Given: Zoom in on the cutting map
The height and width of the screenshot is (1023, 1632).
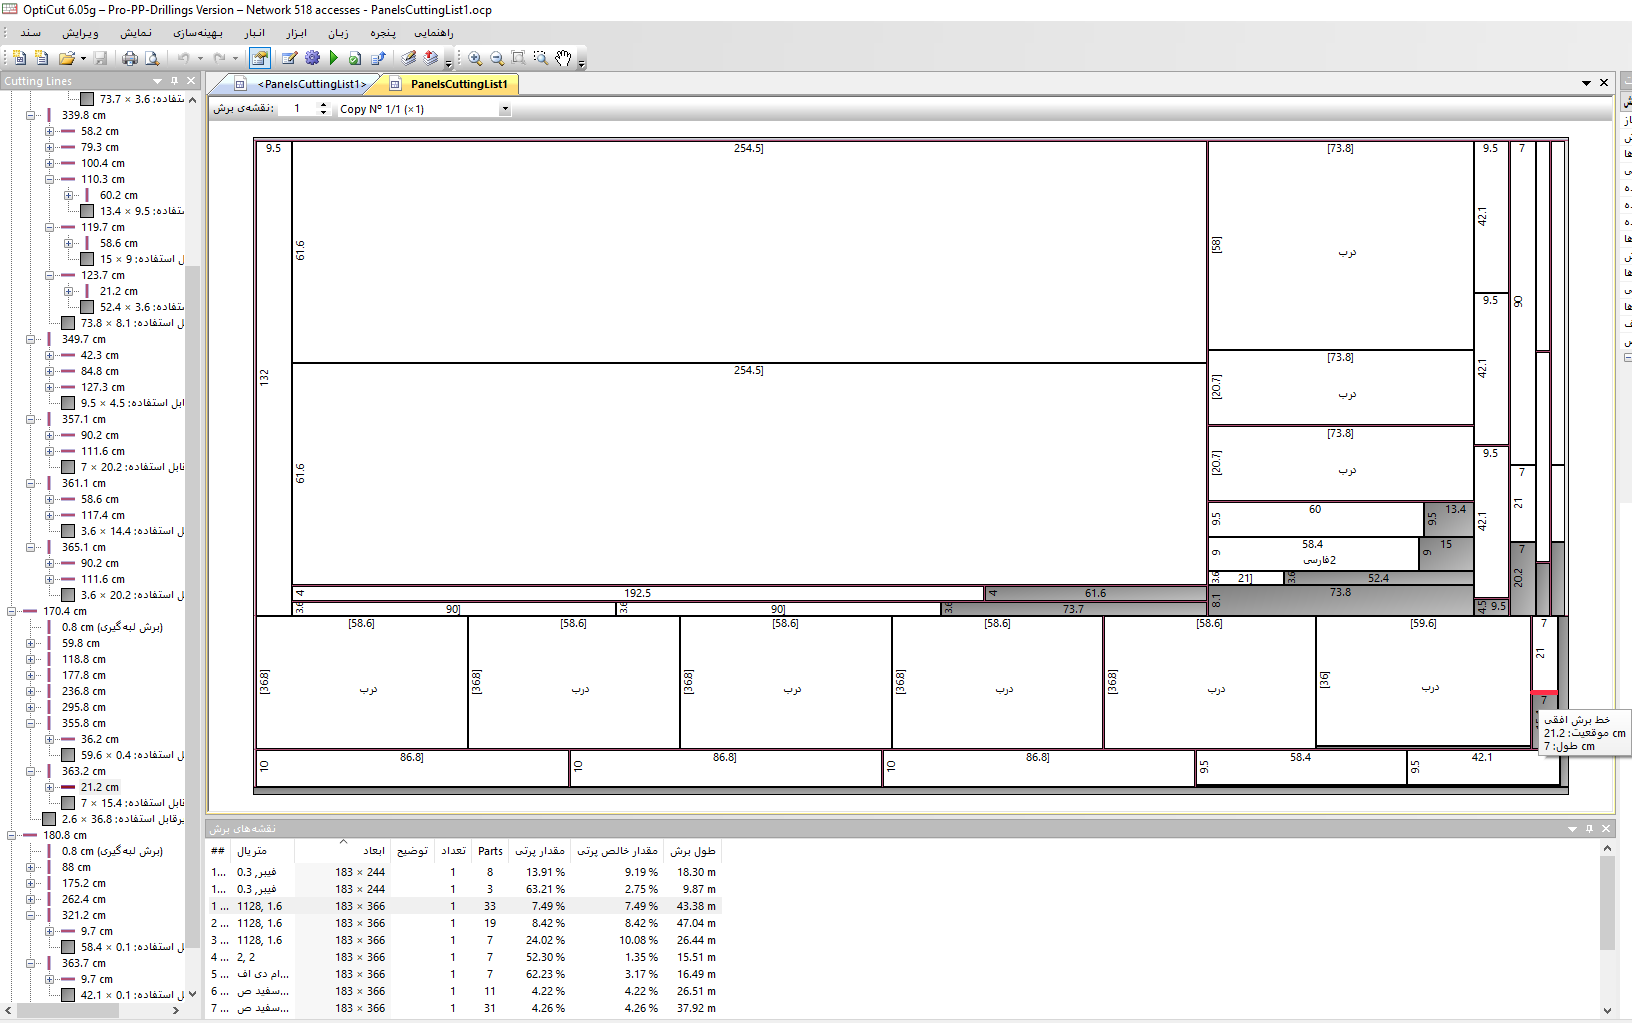Looking at the screenshot, I should coord(475,58).
